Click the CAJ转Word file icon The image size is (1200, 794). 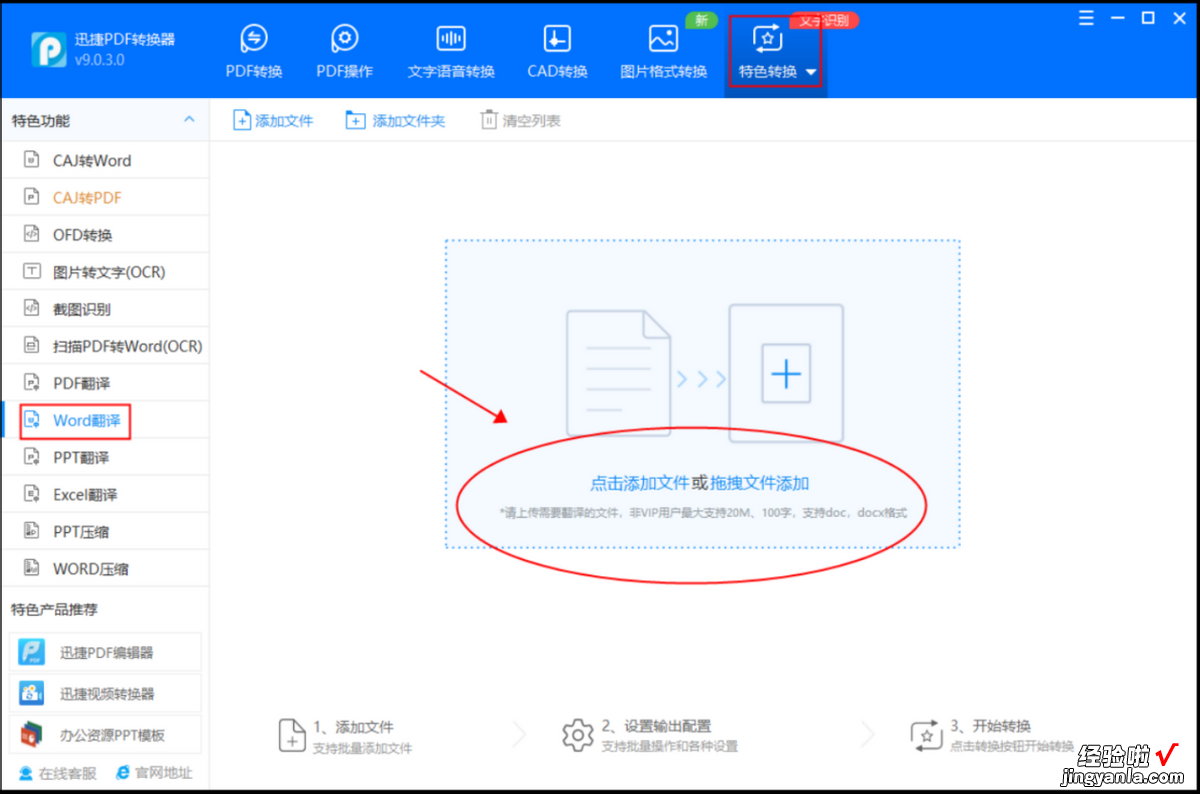[32, 160]
